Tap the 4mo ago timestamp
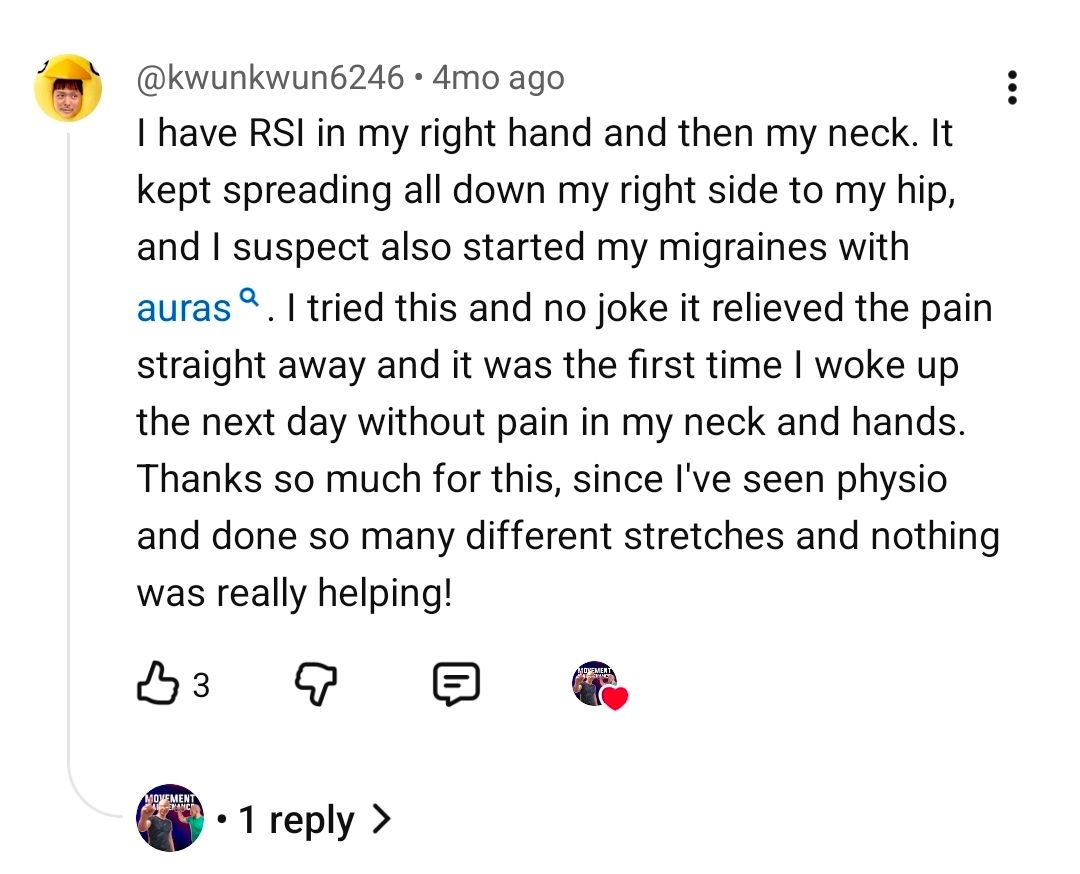Viewport: 1080px width, 874px height. pos(498,77)
